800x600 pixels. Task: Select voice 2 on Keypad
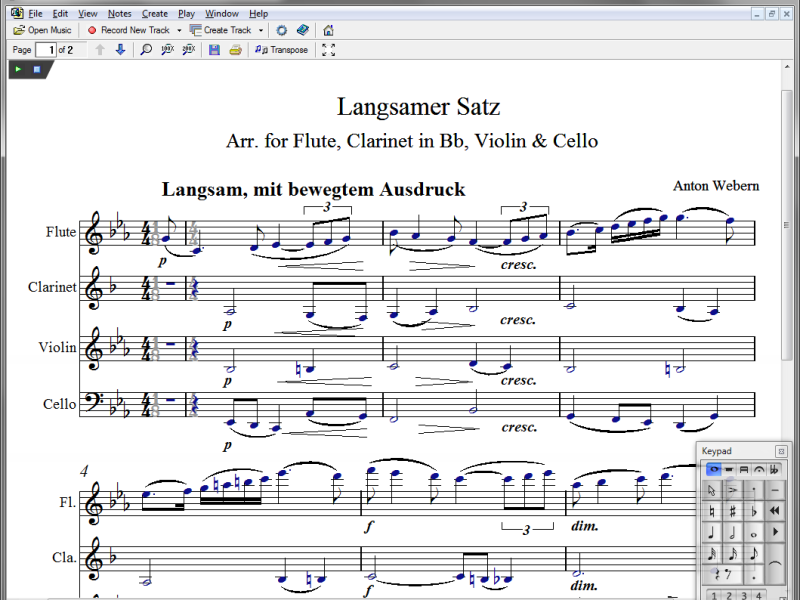729,595
